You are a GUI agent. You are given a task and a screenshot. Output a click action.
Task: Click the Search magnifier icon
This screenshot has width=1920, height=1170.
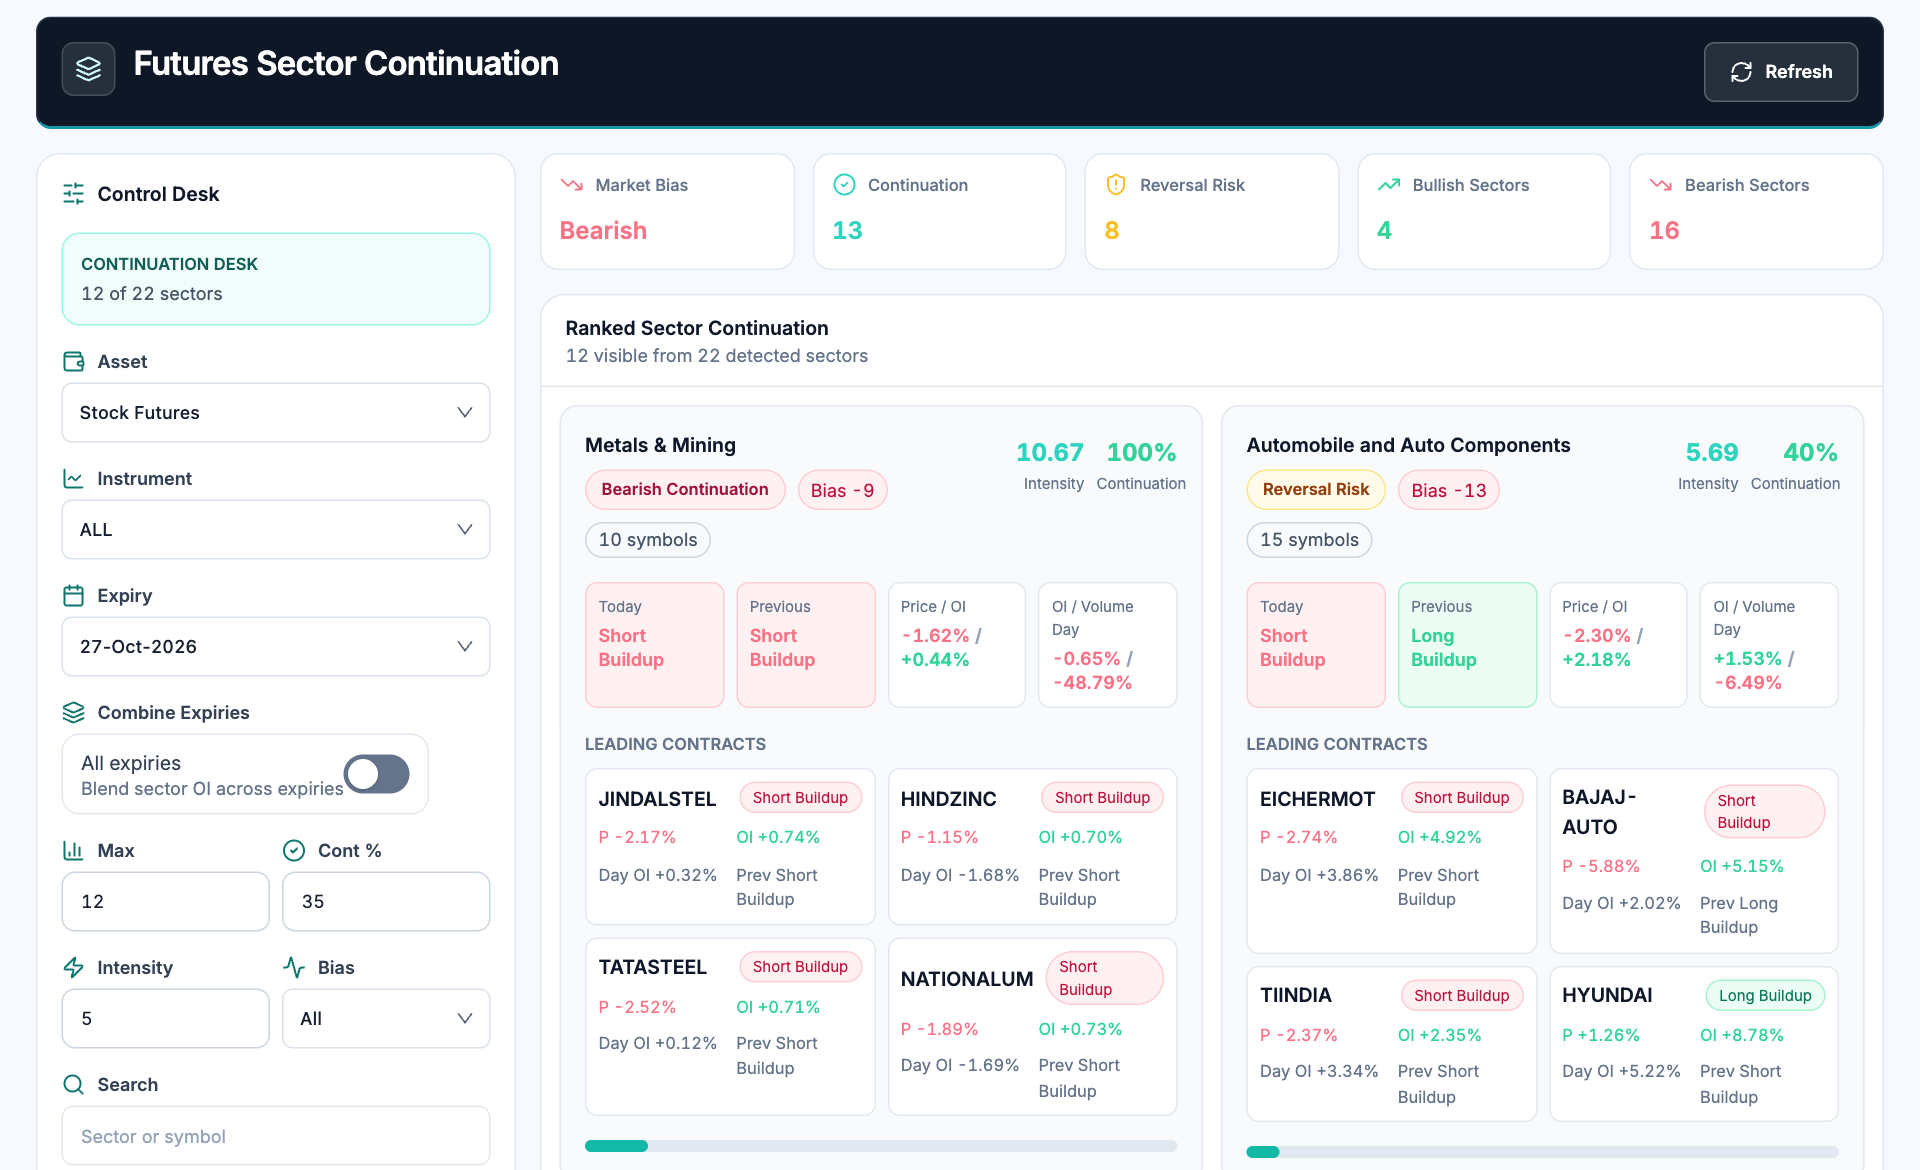pyautogui.click(x=74, y=1084)
